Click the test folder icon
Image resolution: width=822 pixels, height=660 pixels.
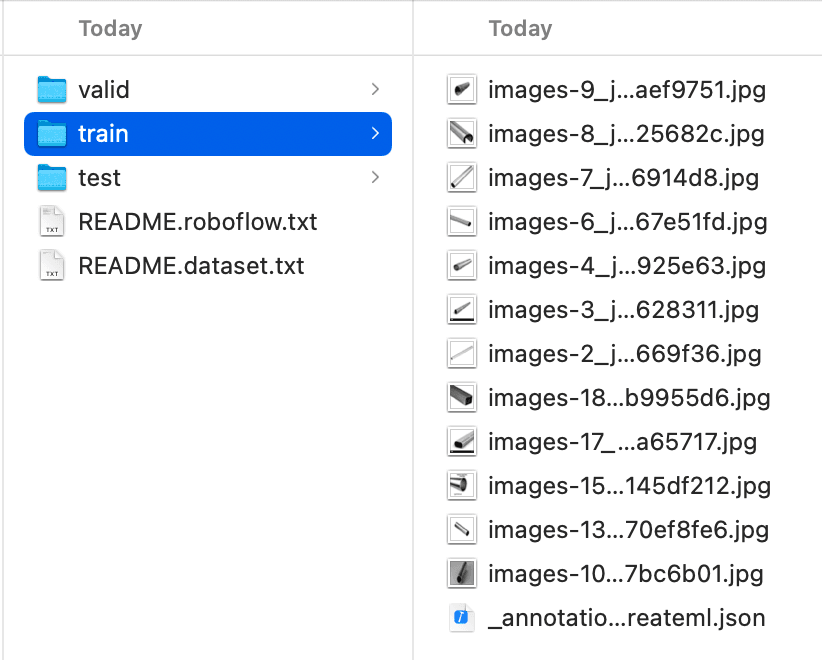click(52, 178)
